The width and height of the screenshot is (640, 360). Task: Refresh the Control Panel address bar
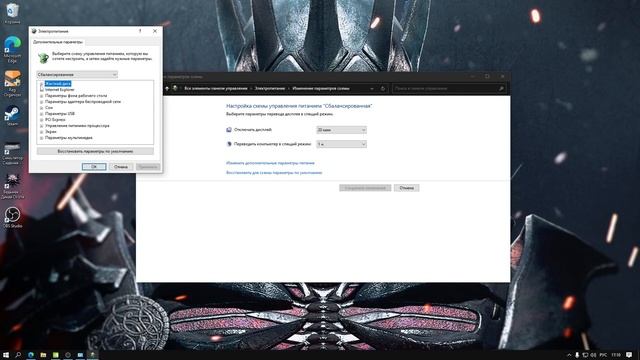pyautogui.click(x=382, y=88)
